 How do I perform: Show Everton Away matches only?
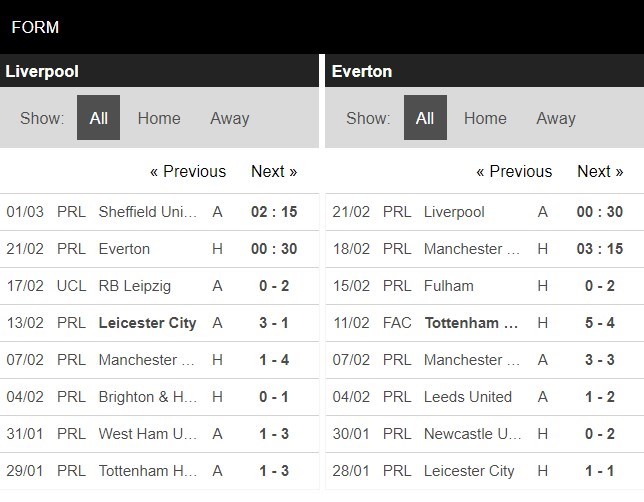[555, 118]
